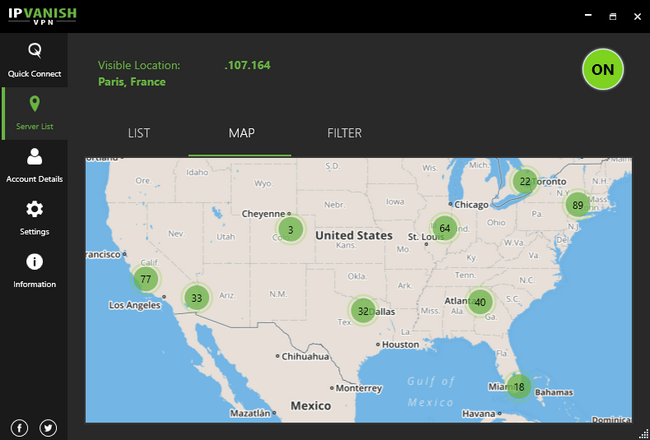Select the 32-server cluster at Dallas

(363, 311)
